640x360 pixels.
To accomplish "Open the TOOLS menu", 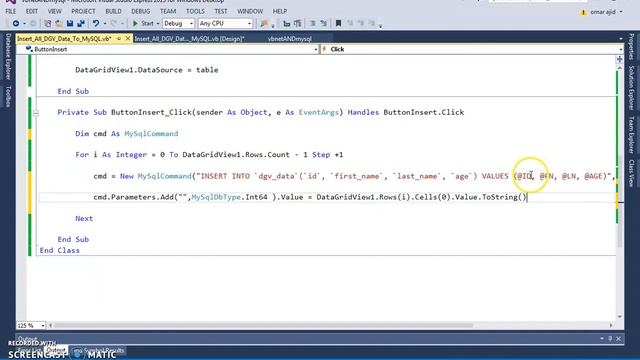I will pyautogui.click(x=195, y=11).
